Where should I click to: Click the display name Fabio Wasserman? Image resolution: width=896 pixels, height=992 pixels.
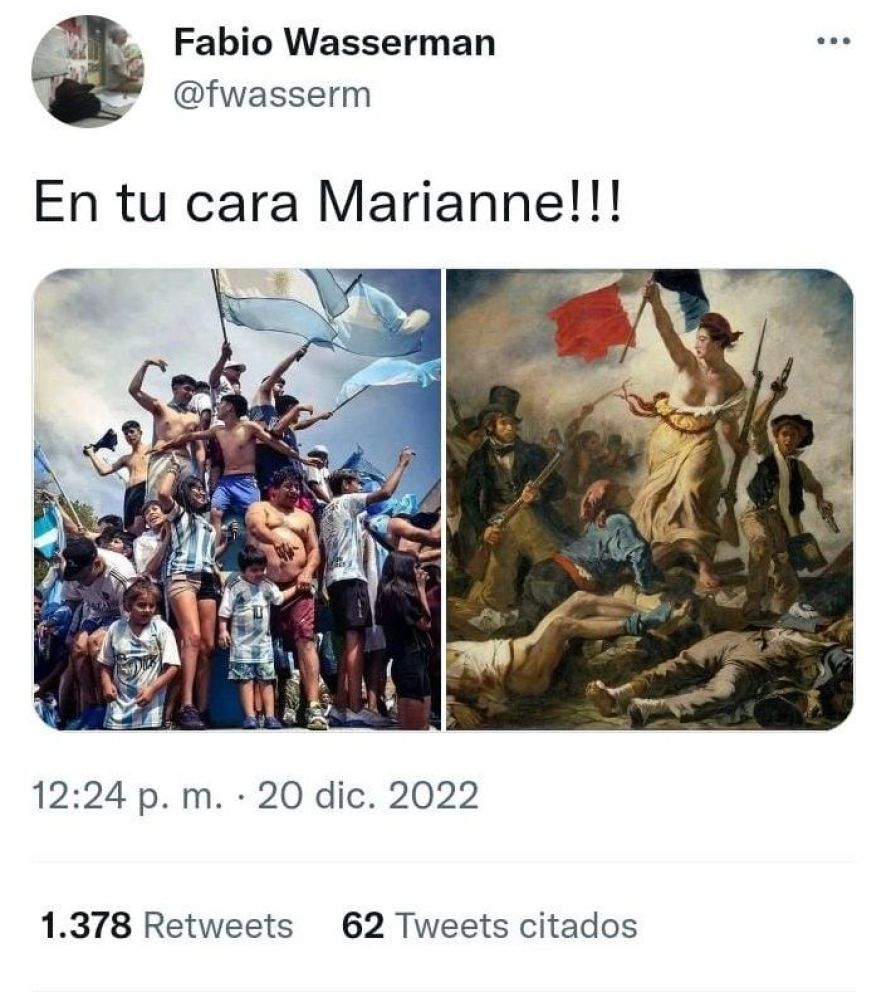(x=334, y=43)
